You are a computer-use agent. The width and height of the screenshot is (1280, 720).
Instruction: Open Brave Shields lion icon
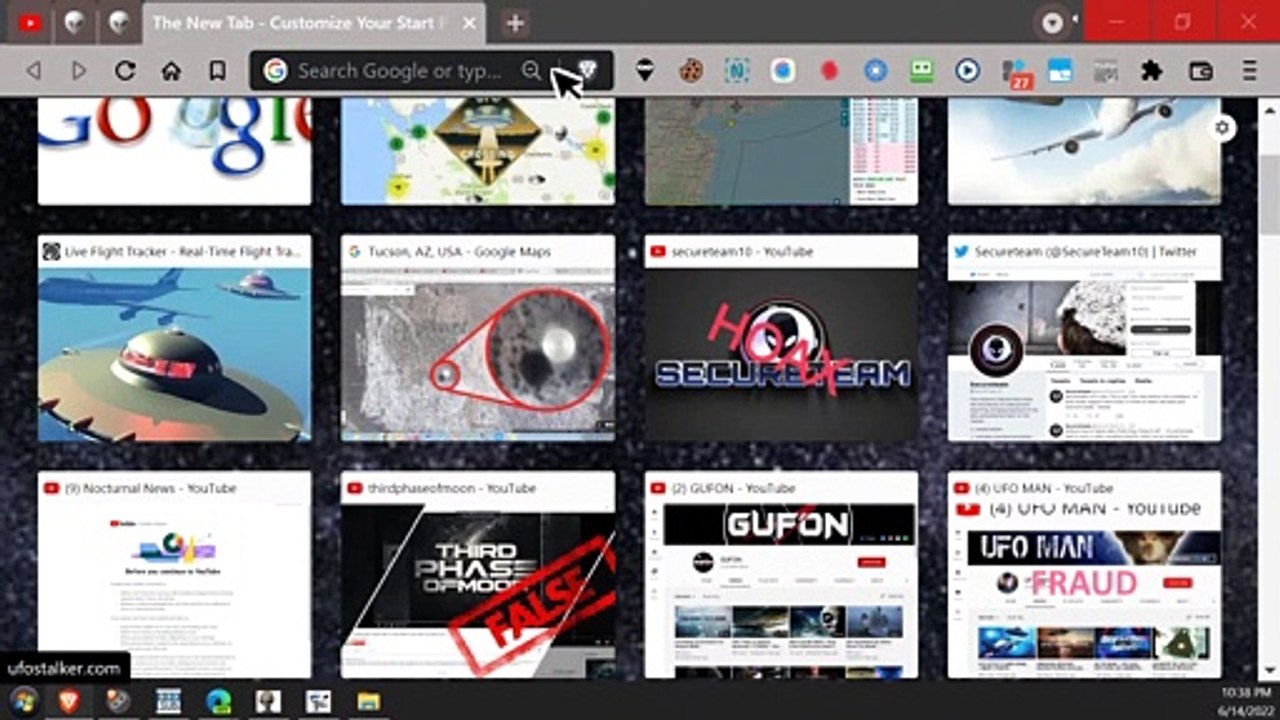tap(588, 70)
